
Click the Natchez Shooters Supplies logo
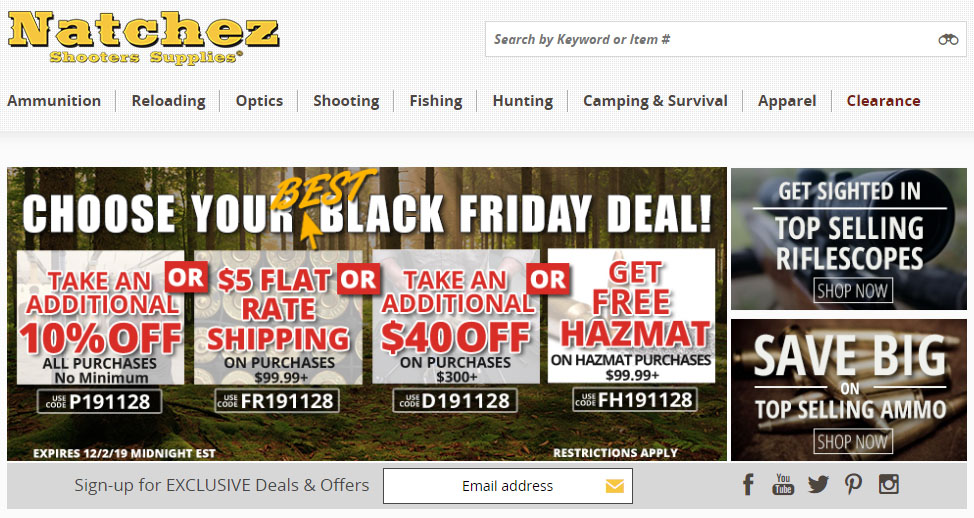(143, 38)
